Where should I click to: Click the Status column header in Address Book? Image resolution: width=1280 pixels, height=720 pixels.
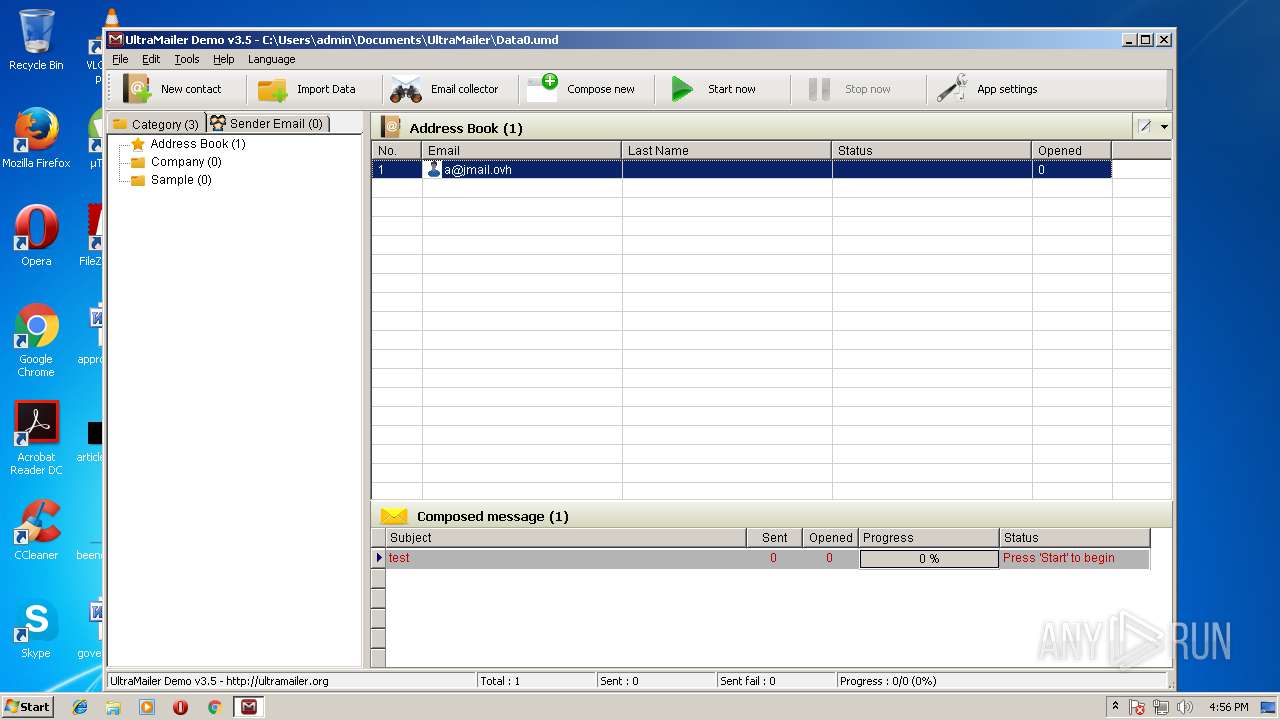tap(932, 150)
